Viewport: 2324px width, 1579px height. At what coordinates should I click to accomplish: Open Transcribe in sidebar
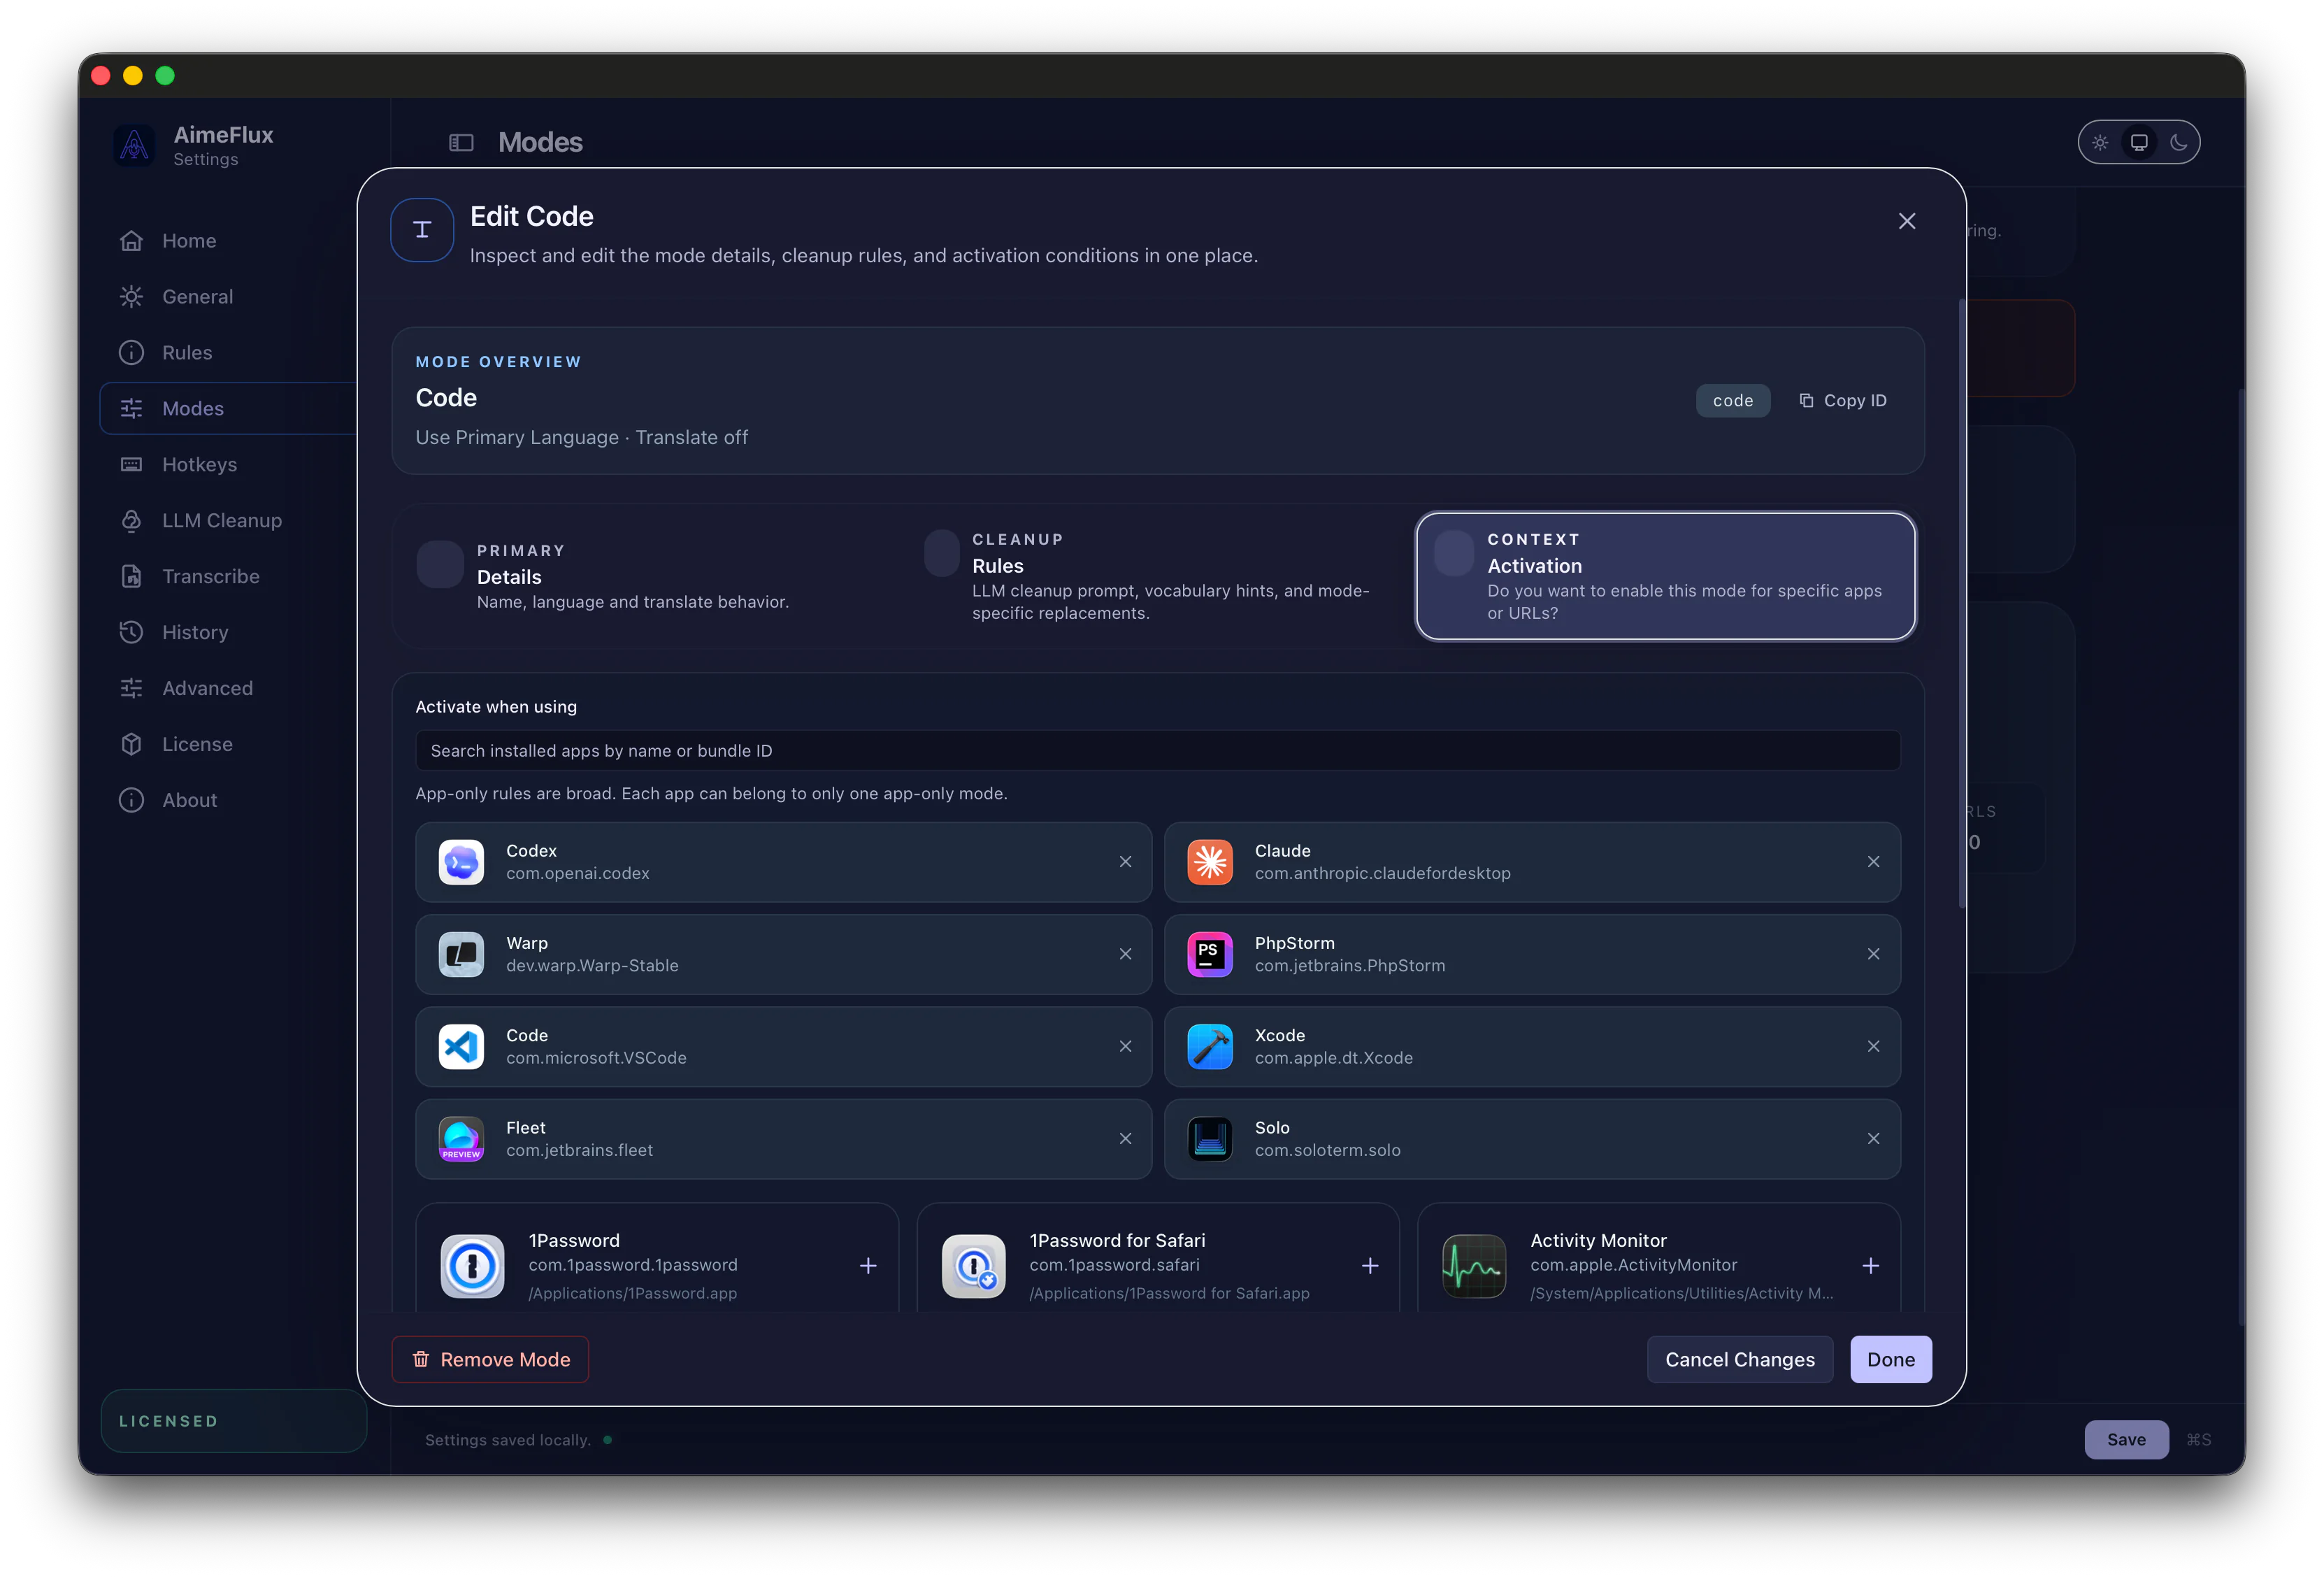pos(210,577)
